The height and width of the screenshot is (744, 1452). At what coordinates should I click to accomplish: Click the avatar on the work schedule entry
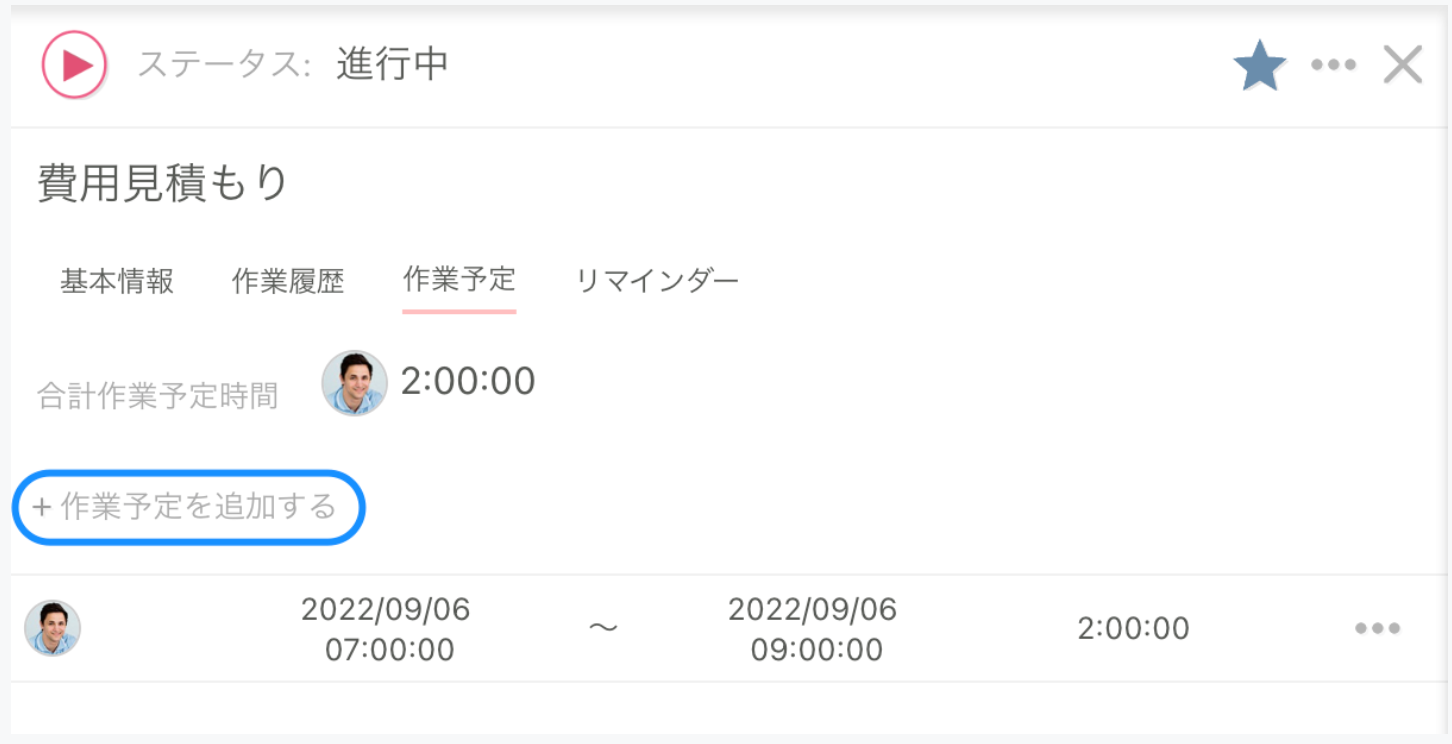[46, 627]
